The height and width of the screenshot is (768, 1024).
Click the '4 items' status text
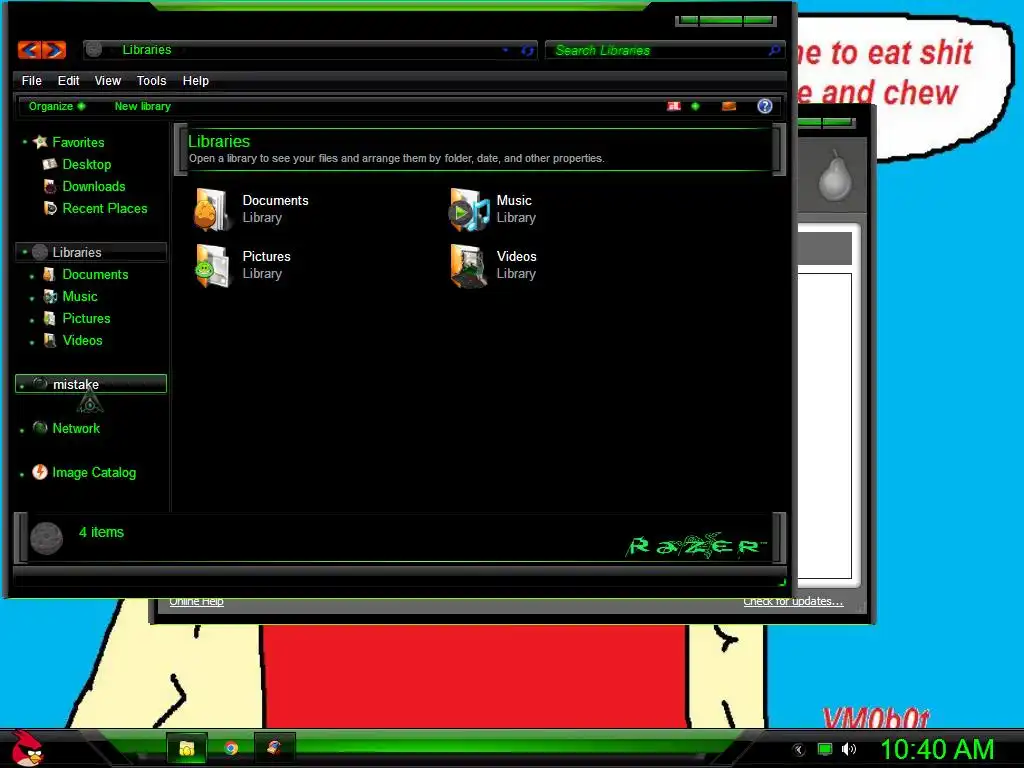click(x=101, y=532)
